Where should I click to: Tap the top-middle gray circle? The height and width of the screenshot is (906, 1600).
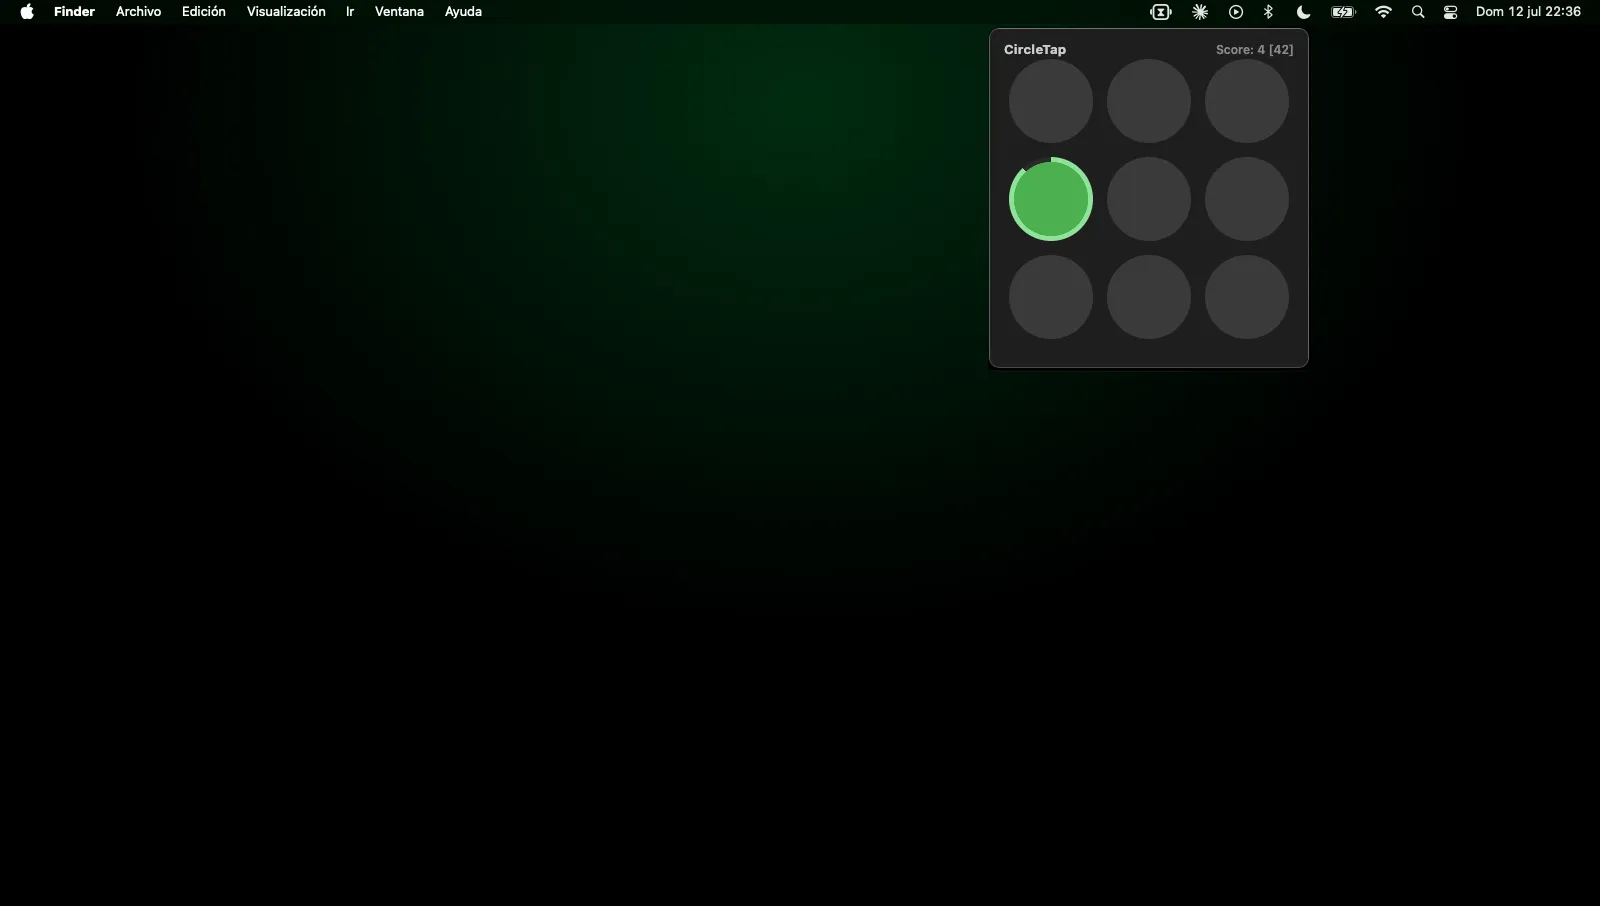(1149, 101)
